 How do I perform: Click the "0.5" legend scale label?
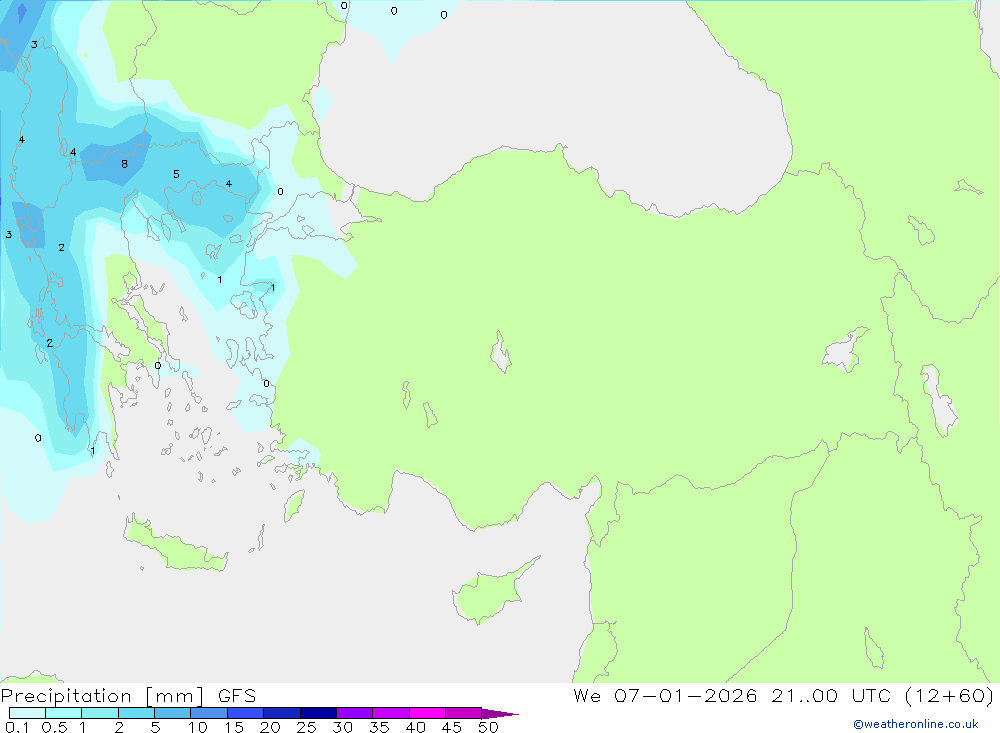(54, 727)
